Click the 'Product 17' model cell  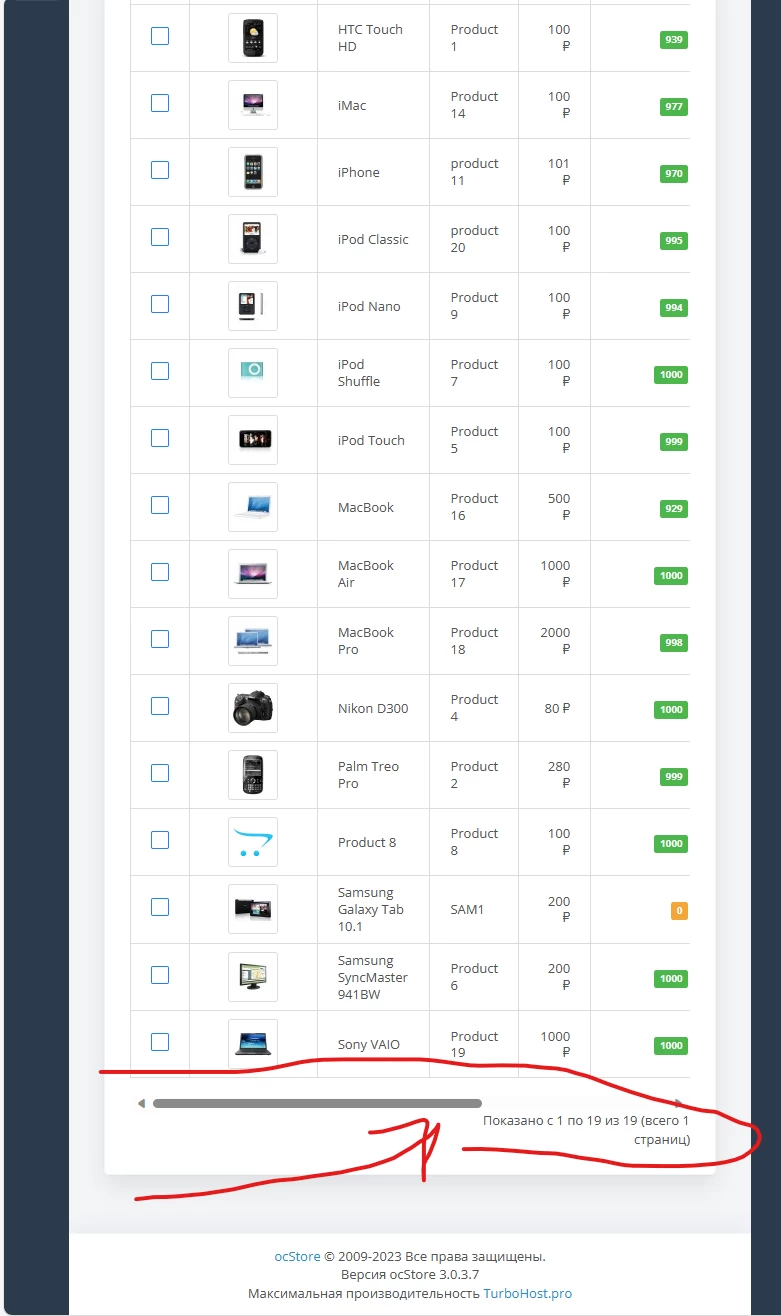474,574
